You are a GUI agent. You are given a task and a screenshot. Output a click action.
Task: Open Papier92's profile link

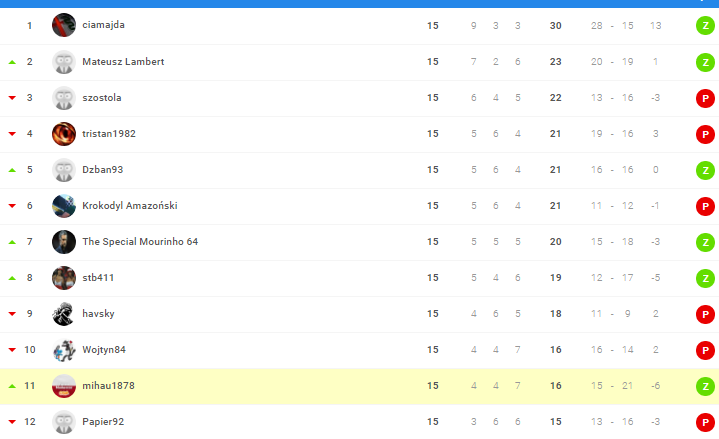103,421
